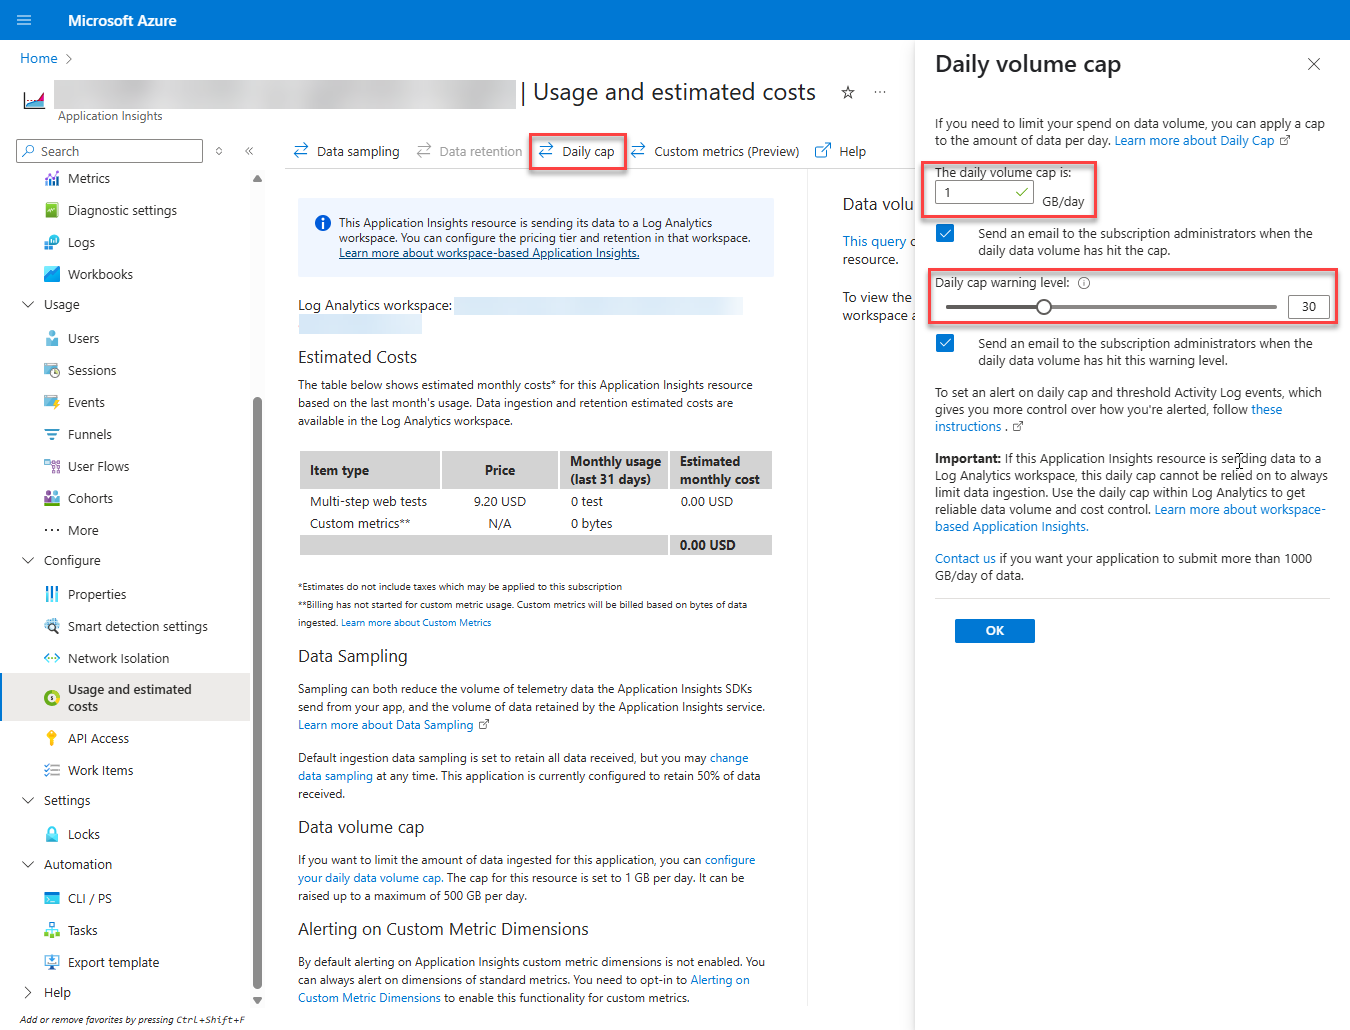This screenshot has width=1350, height=1030.
Task: Click the OK button
Action: [x=995, y=631]
